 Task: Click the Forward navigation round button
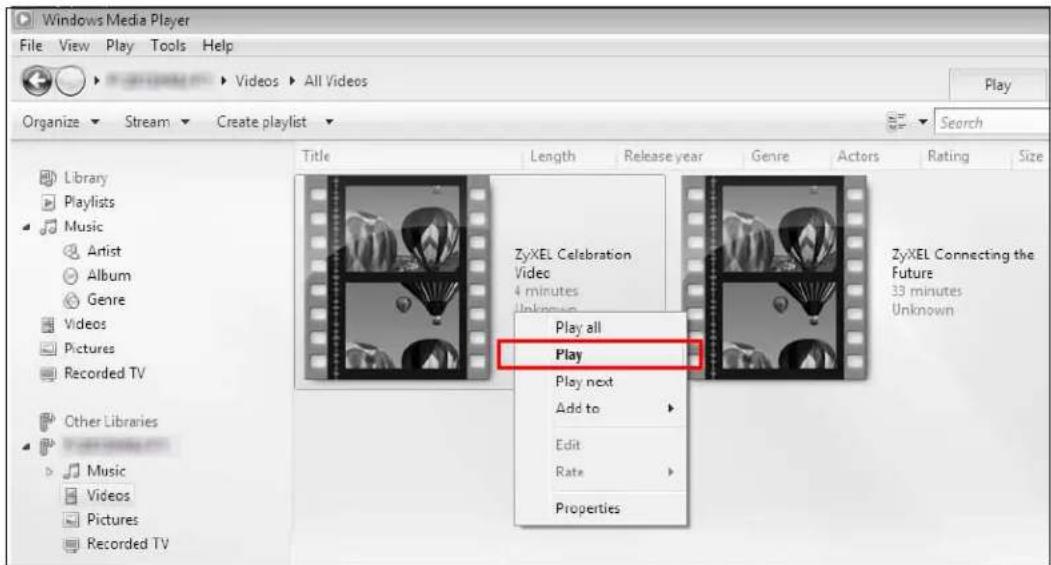tap(70, 82)
